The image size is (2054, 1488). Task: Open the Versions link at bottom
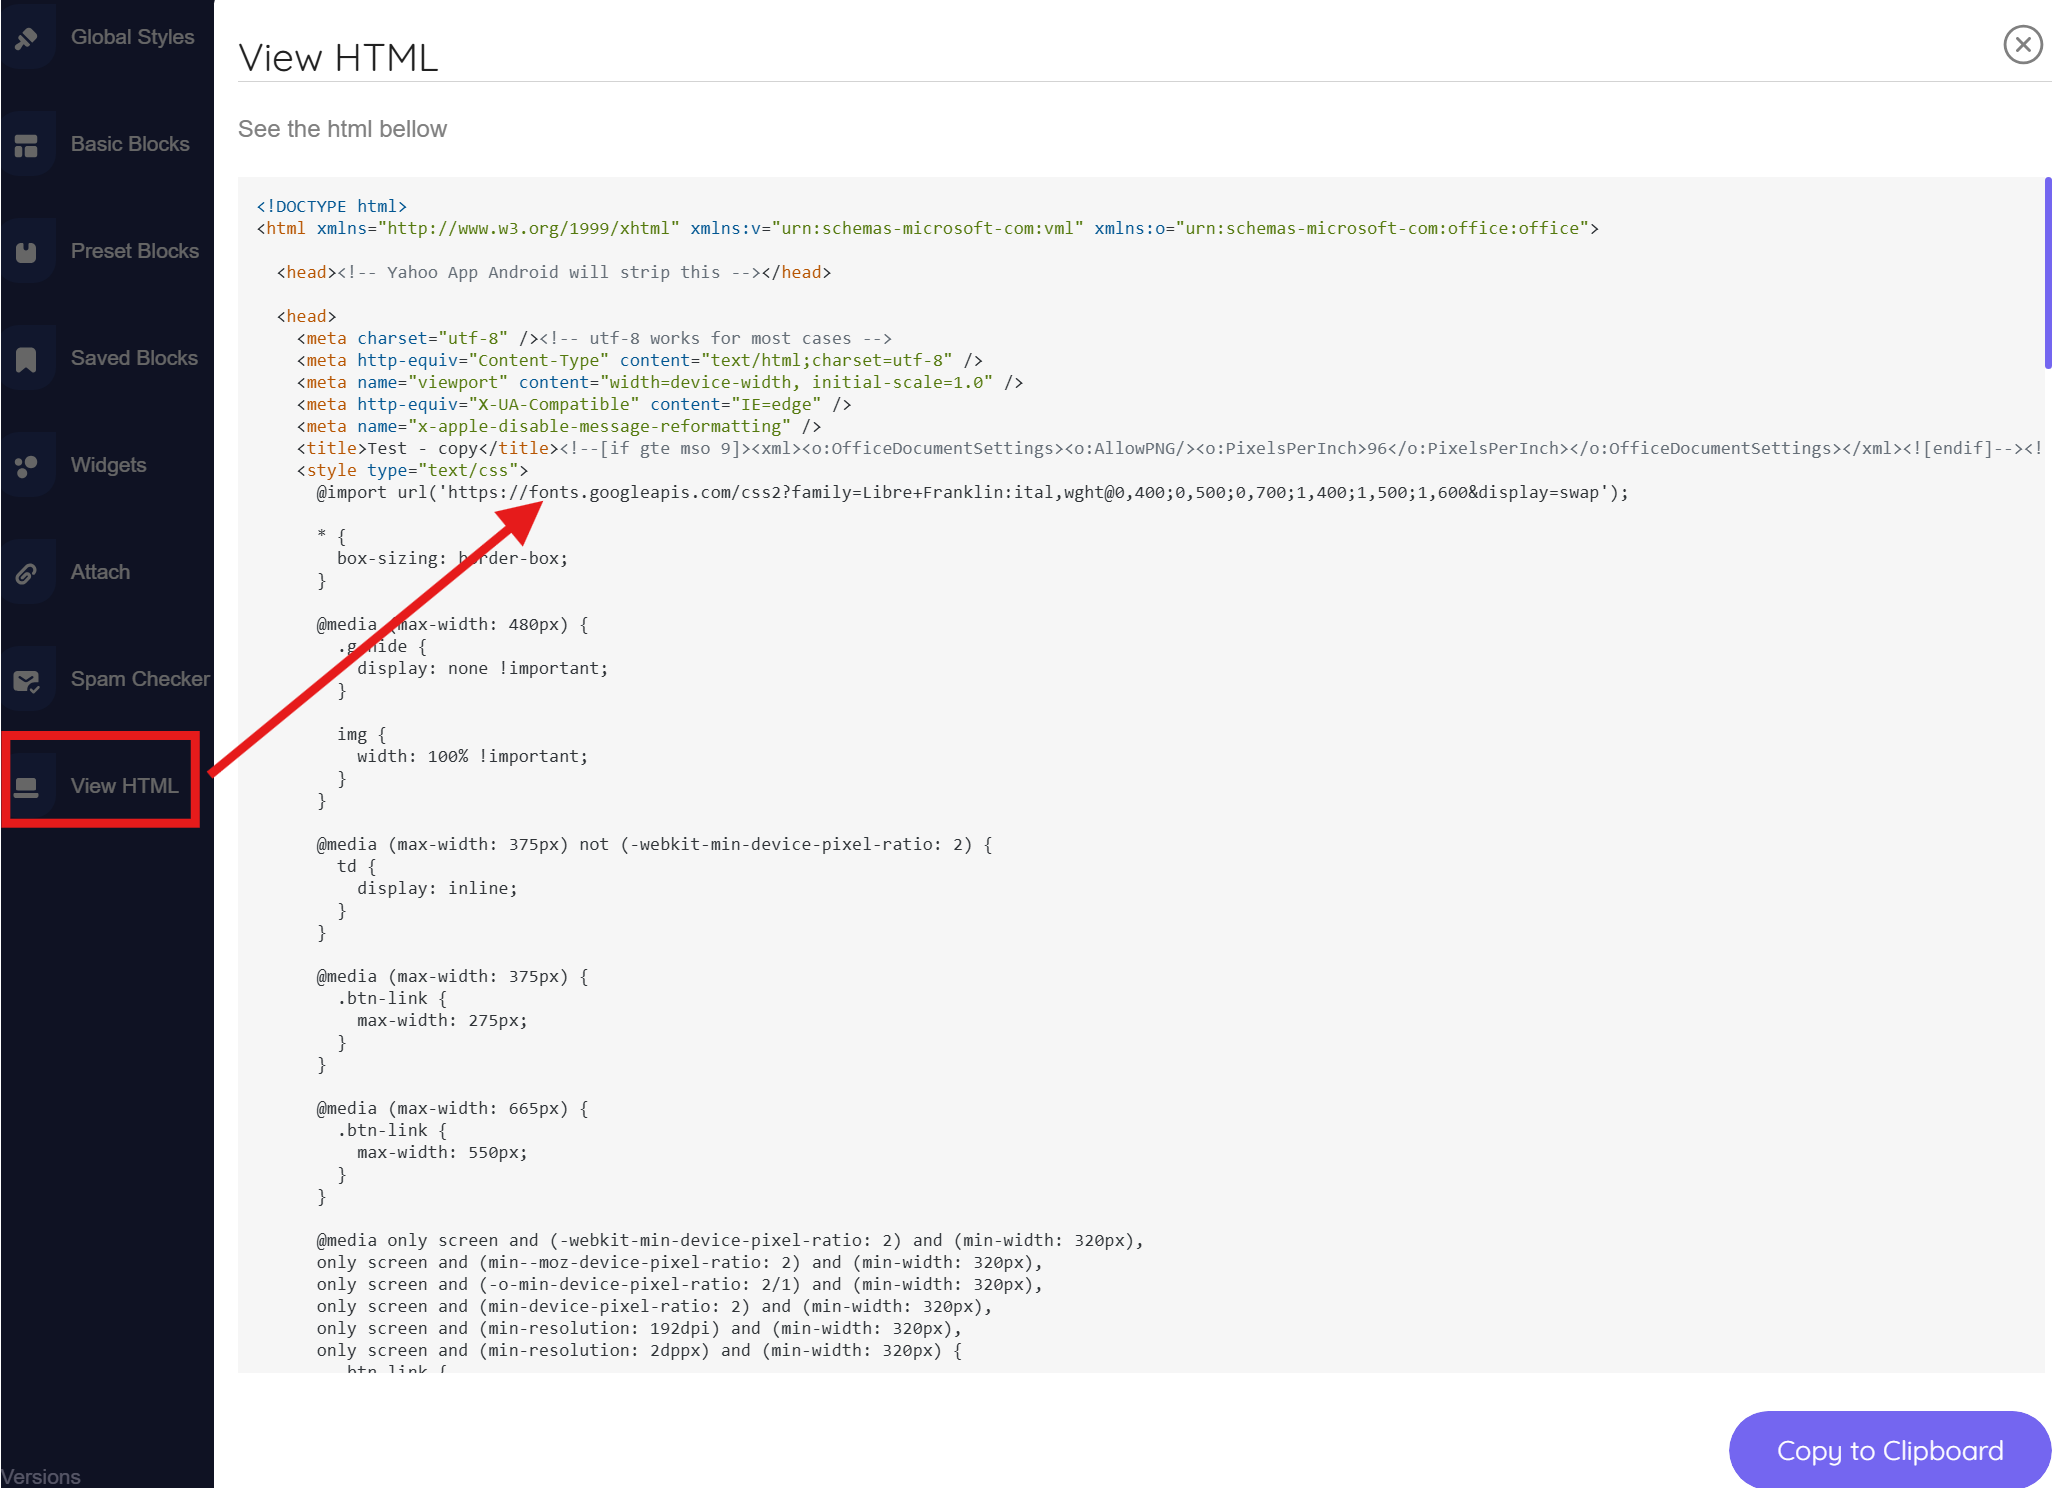point(41,1476)
